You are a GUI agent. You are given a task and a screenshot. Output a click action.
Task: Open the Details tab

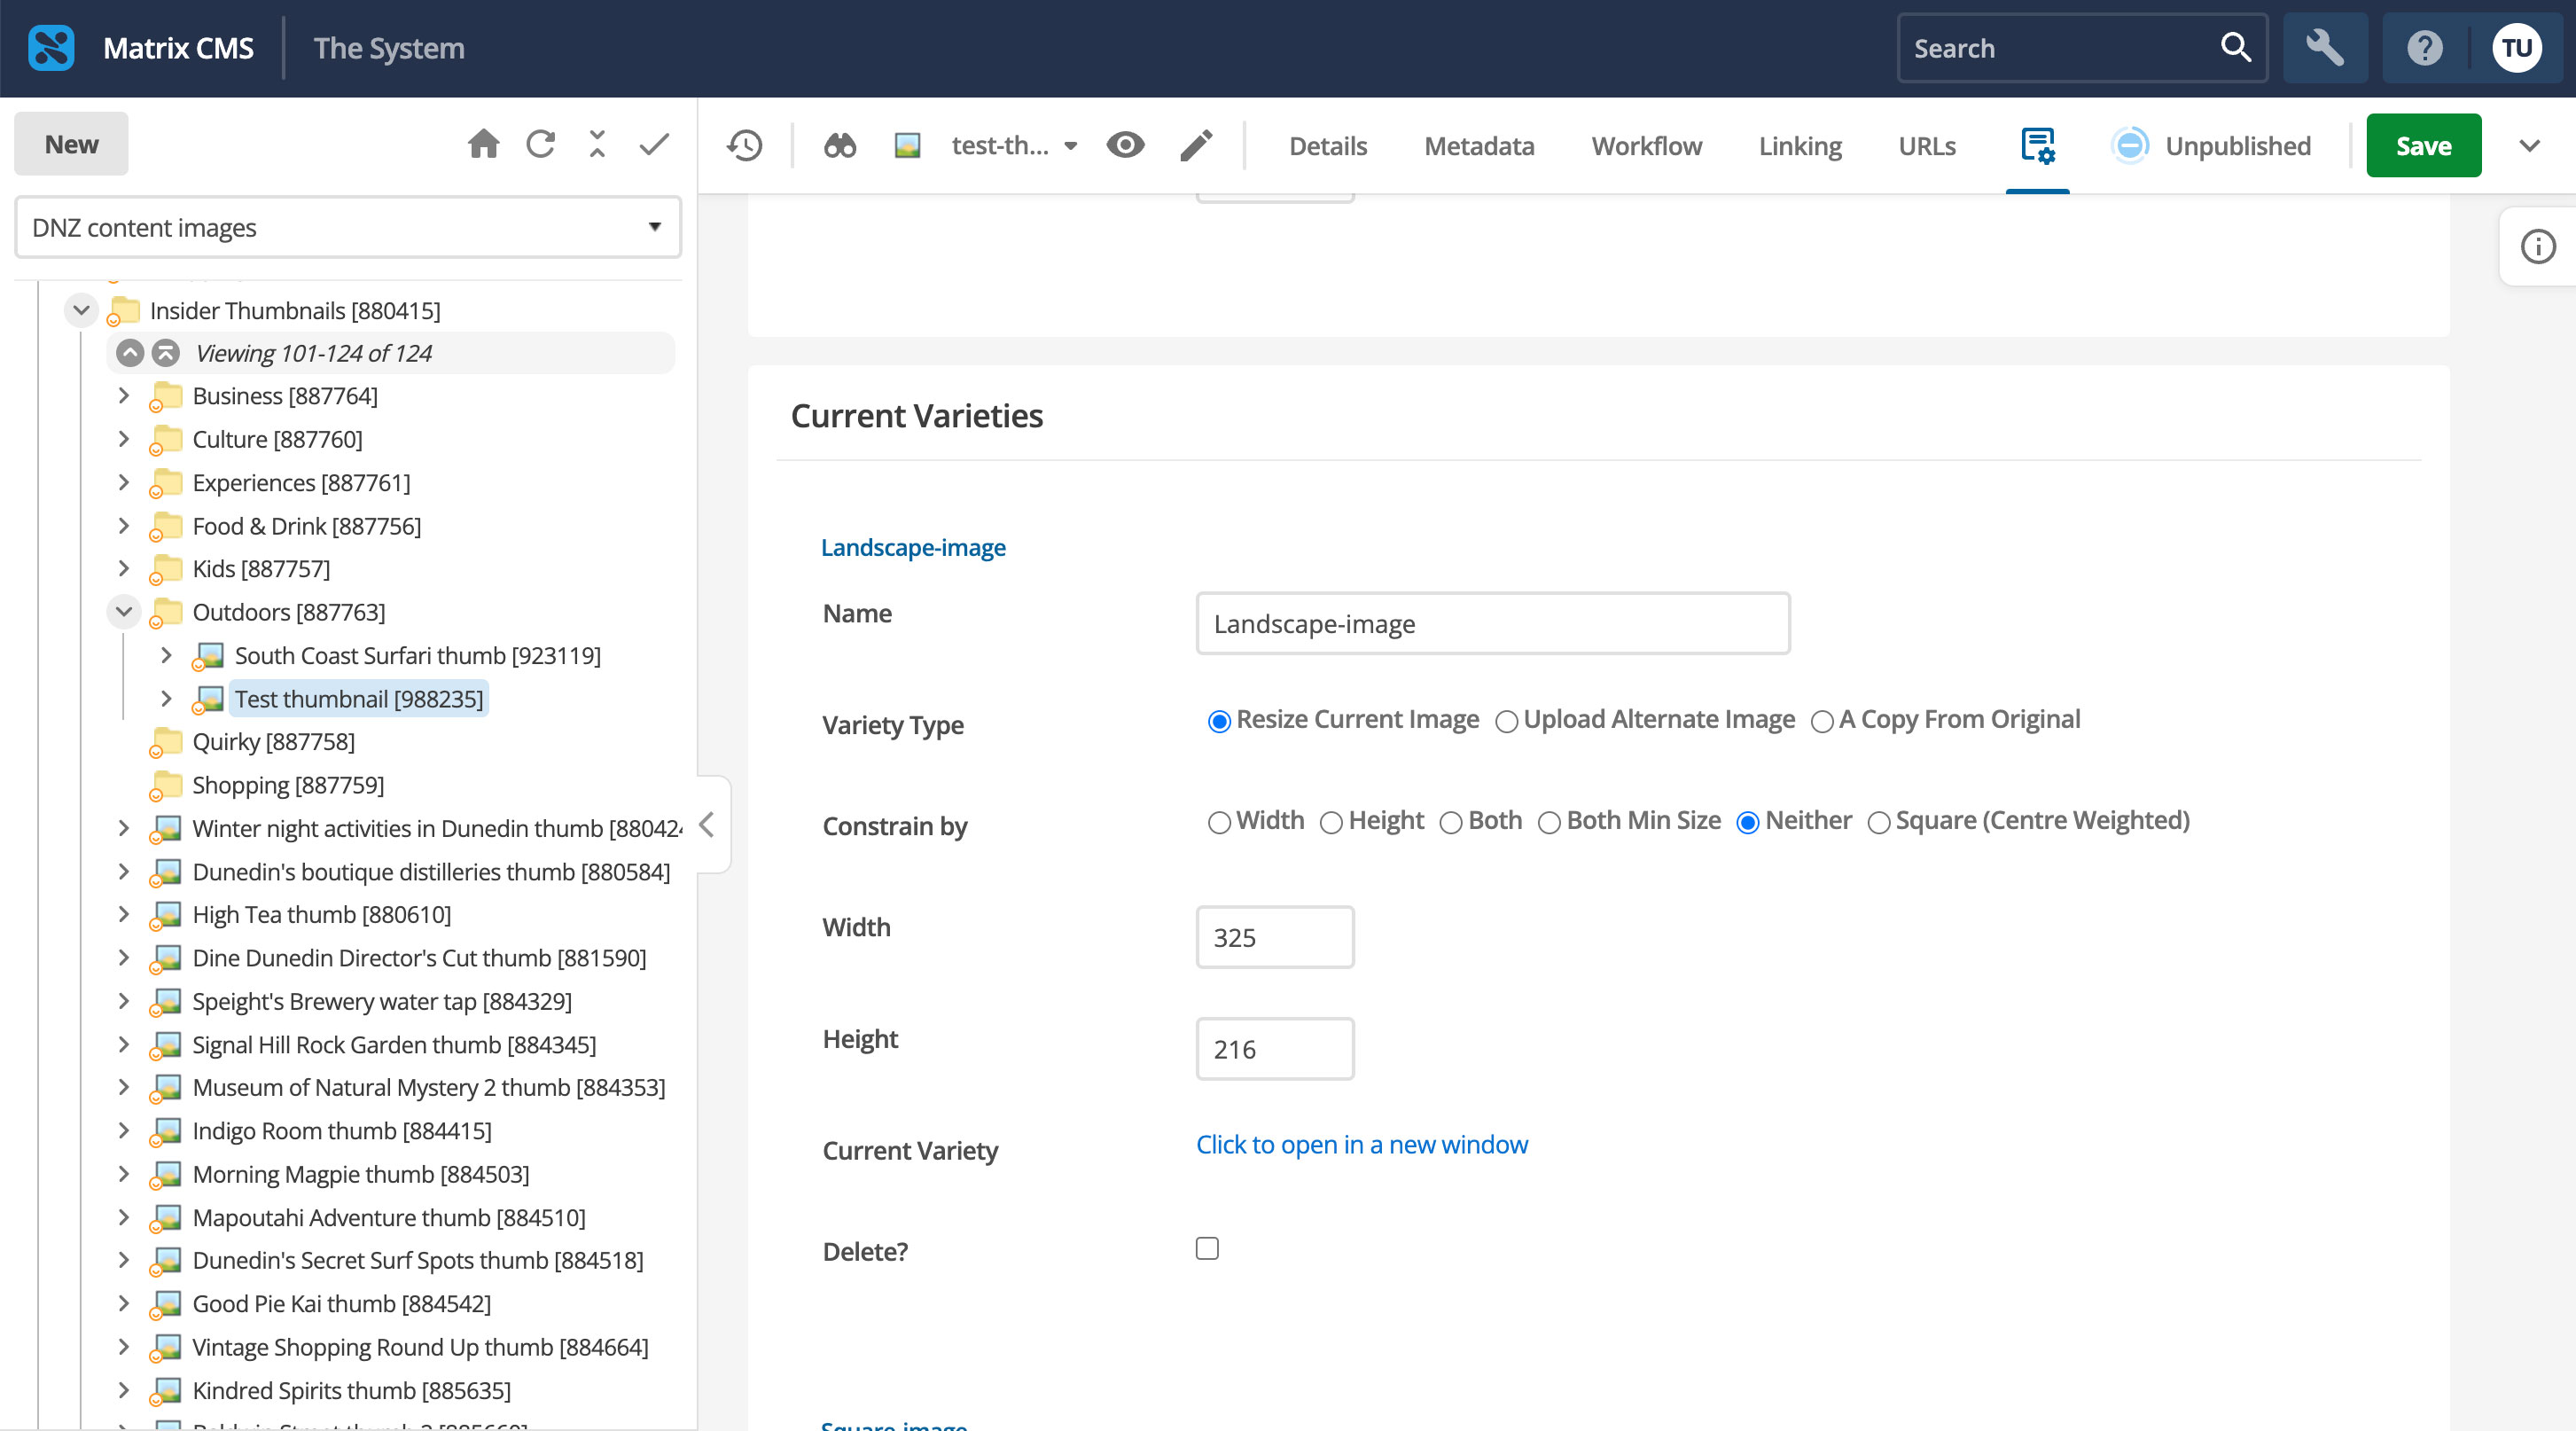(1328, 146)
